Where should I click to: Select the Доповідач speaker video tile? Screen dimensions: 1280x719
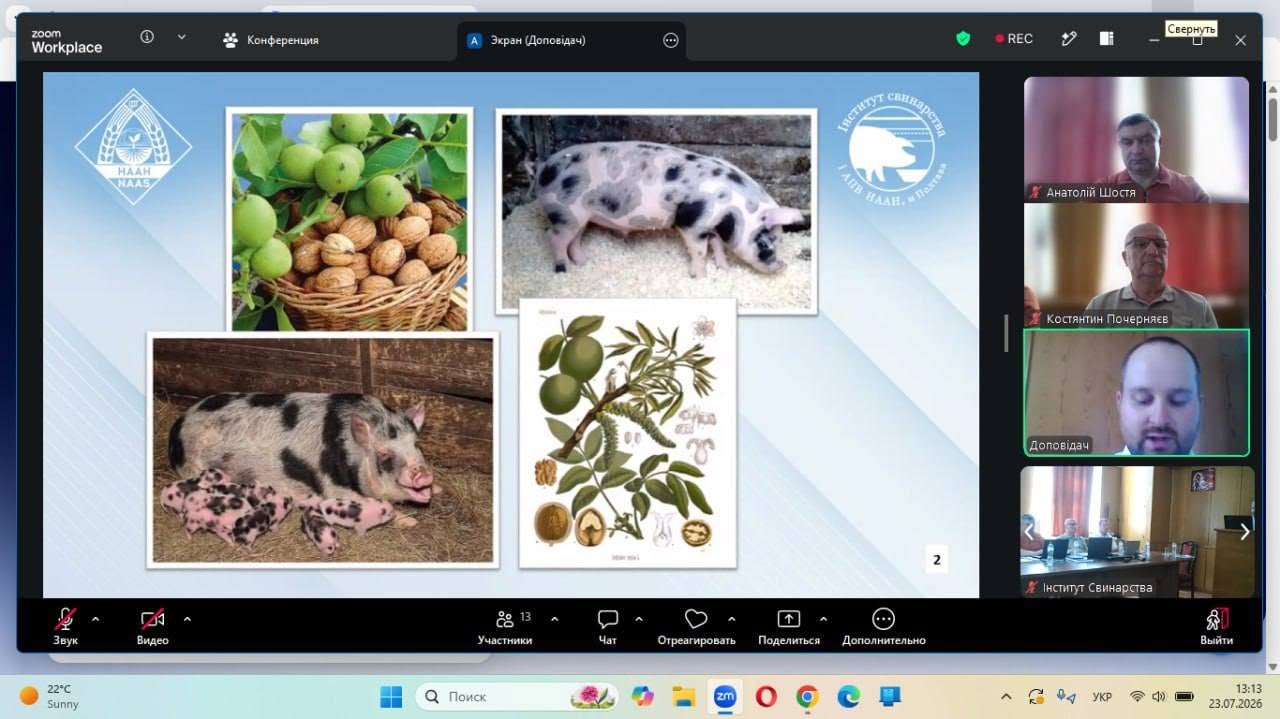click(1136, 392)
